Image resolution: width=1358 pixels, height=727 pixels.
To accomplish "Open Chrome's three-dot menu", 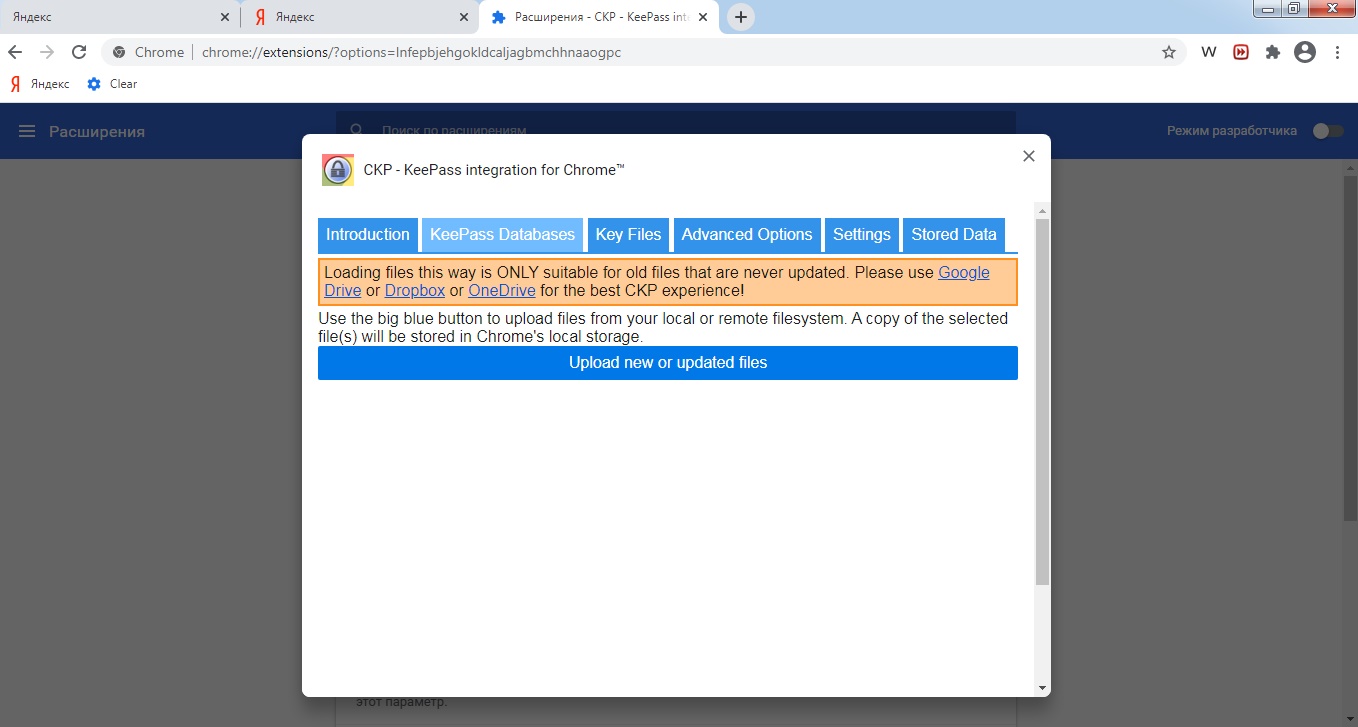I will (1337, 52).
